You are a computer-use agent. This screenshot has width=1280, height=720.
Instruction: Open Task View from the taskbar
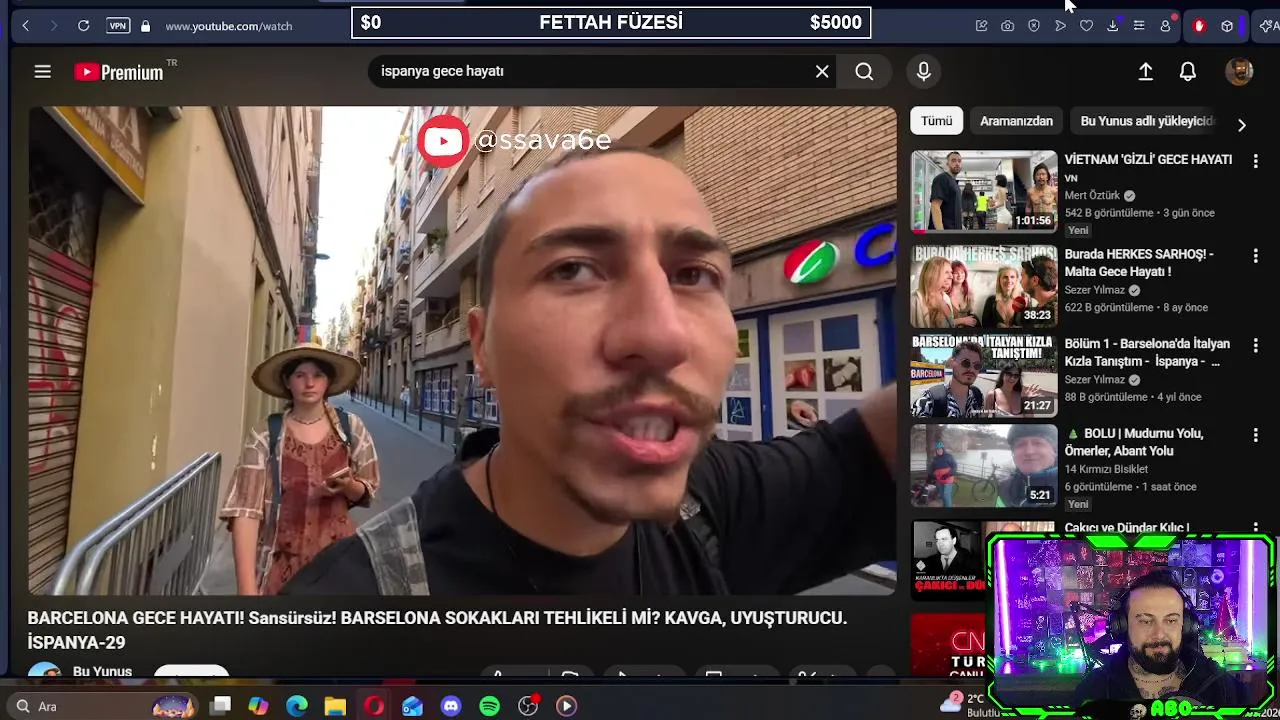[221, 706]
